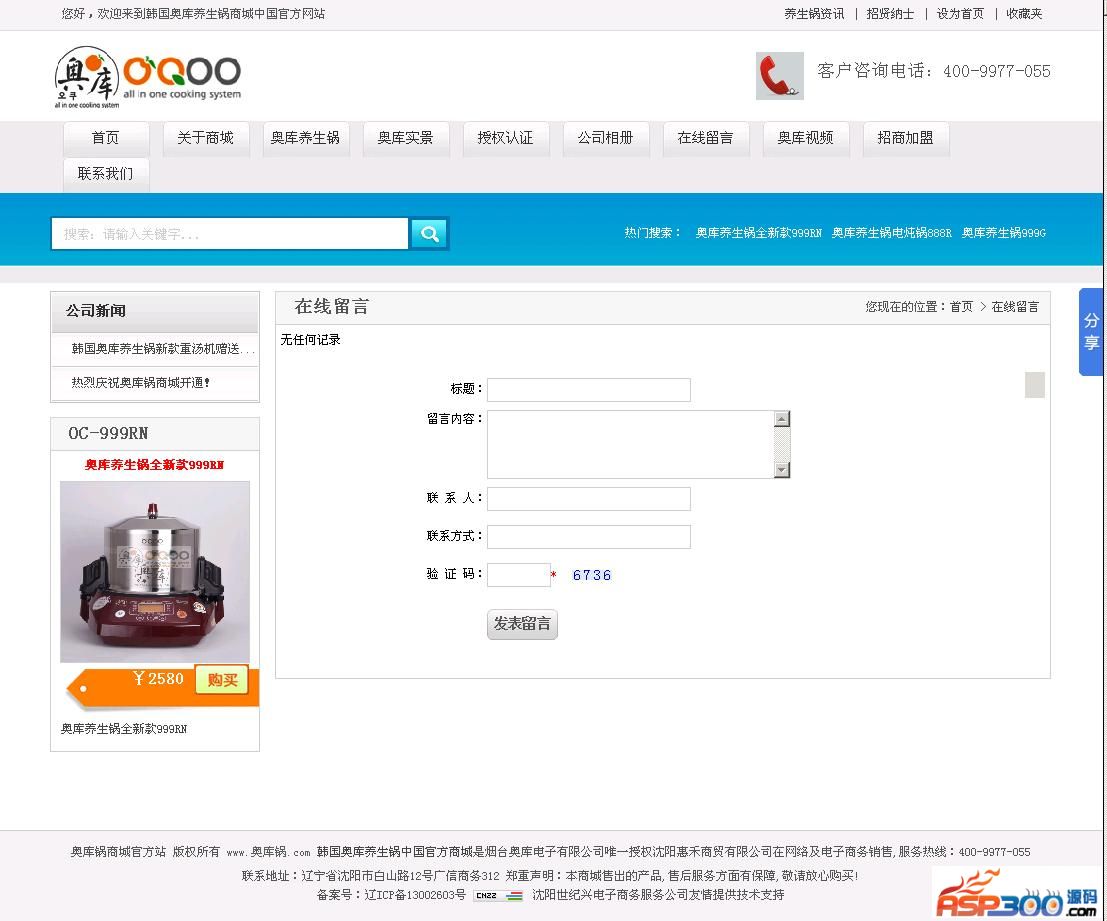The height and width of the screenshot is (921, 1107).
Task: Click the www.奥库锅.com footer link
Action: pos(268,853)
